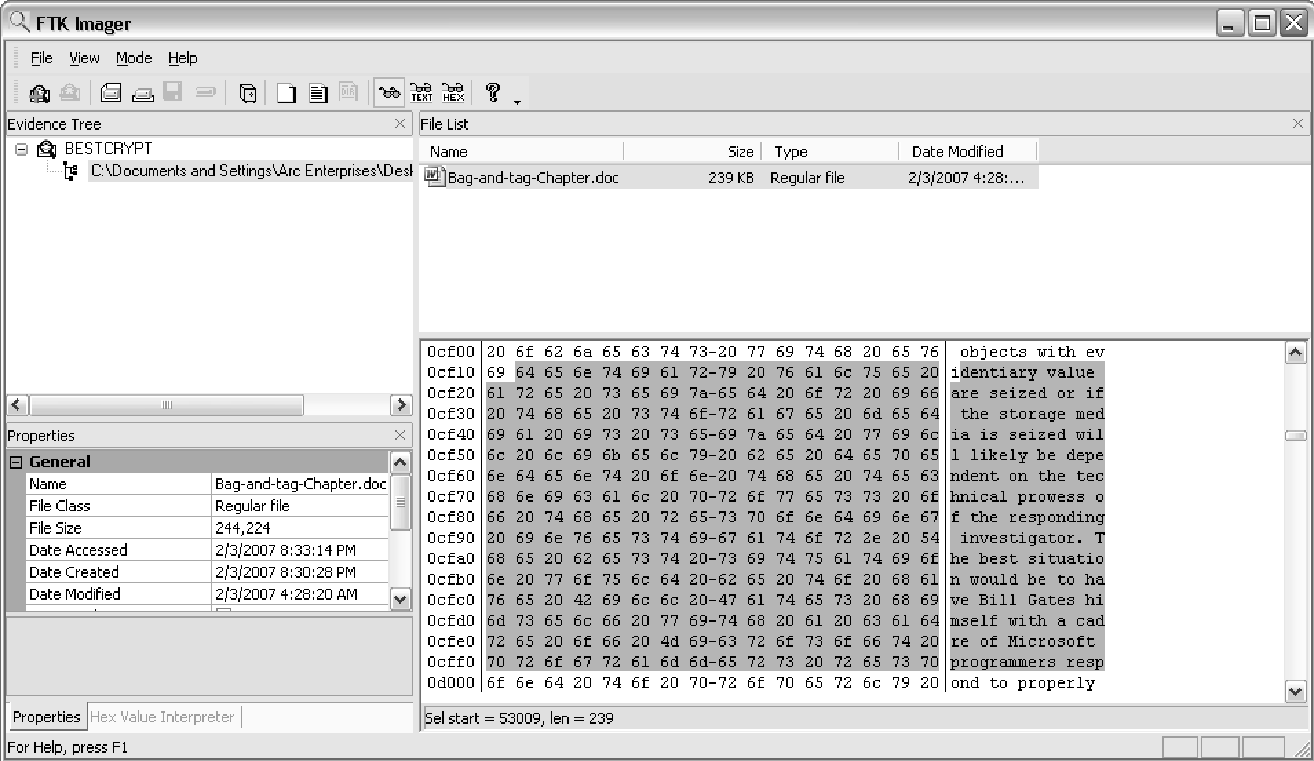The image size is (1314, 761).
Task: Click the greyed DIR directory listing icon
Action: click(x=349, y=93)
